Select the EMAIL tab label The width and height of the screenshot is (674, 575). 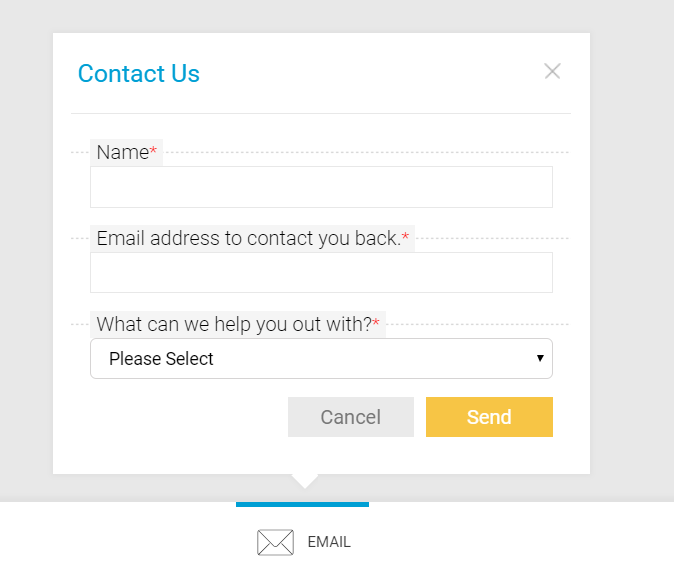pos(329,542)
